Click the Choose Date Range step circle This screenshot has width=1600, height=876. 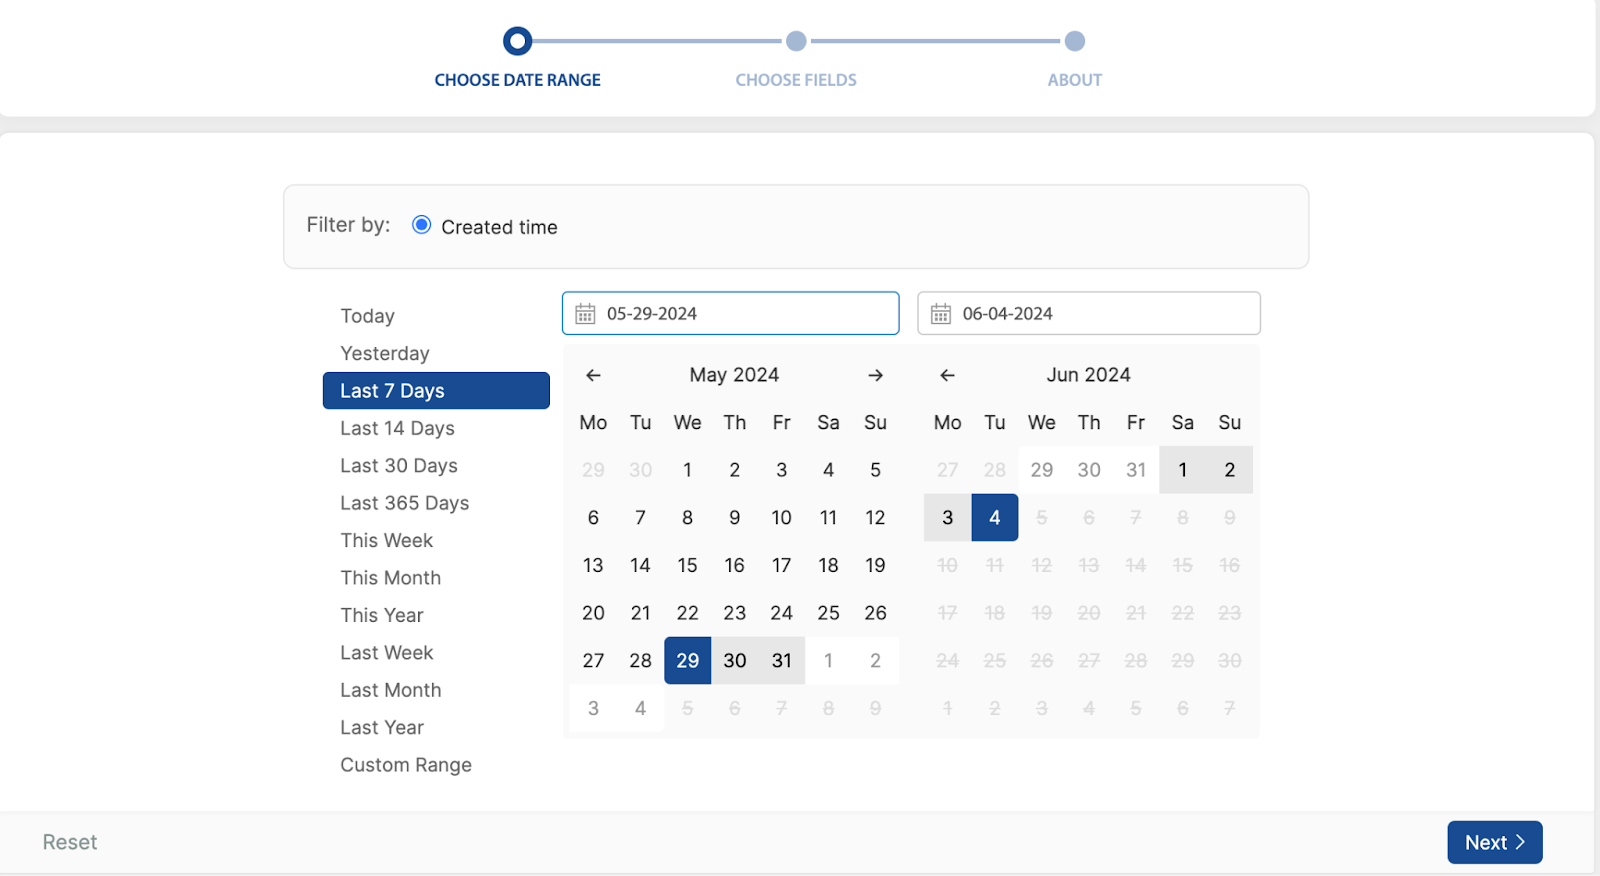tap(517, 41)
